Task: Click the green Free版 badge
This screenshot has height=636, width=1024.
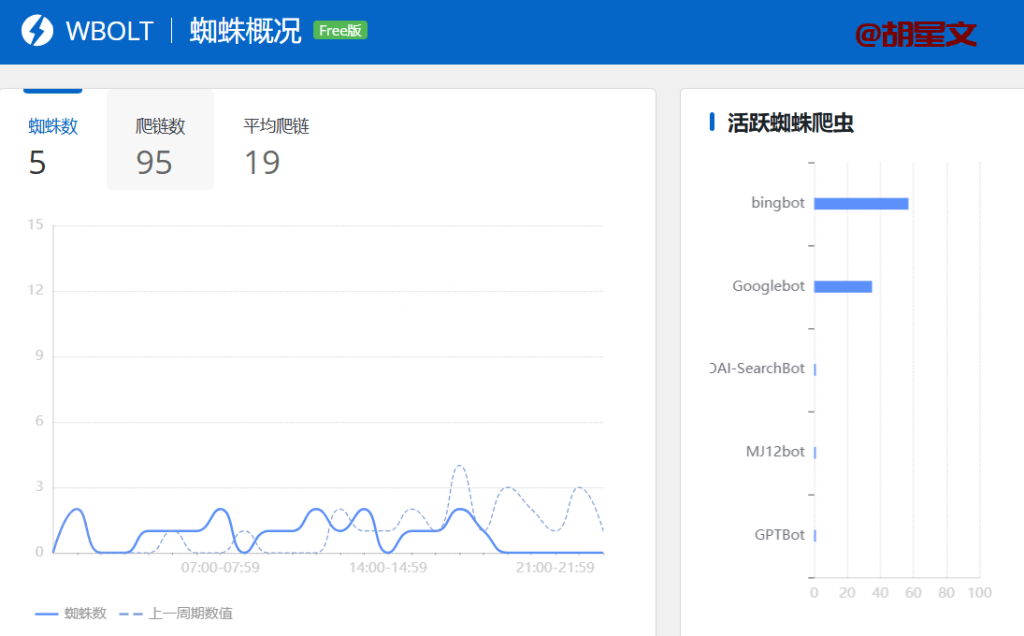Action: click(x=339, y=31)
